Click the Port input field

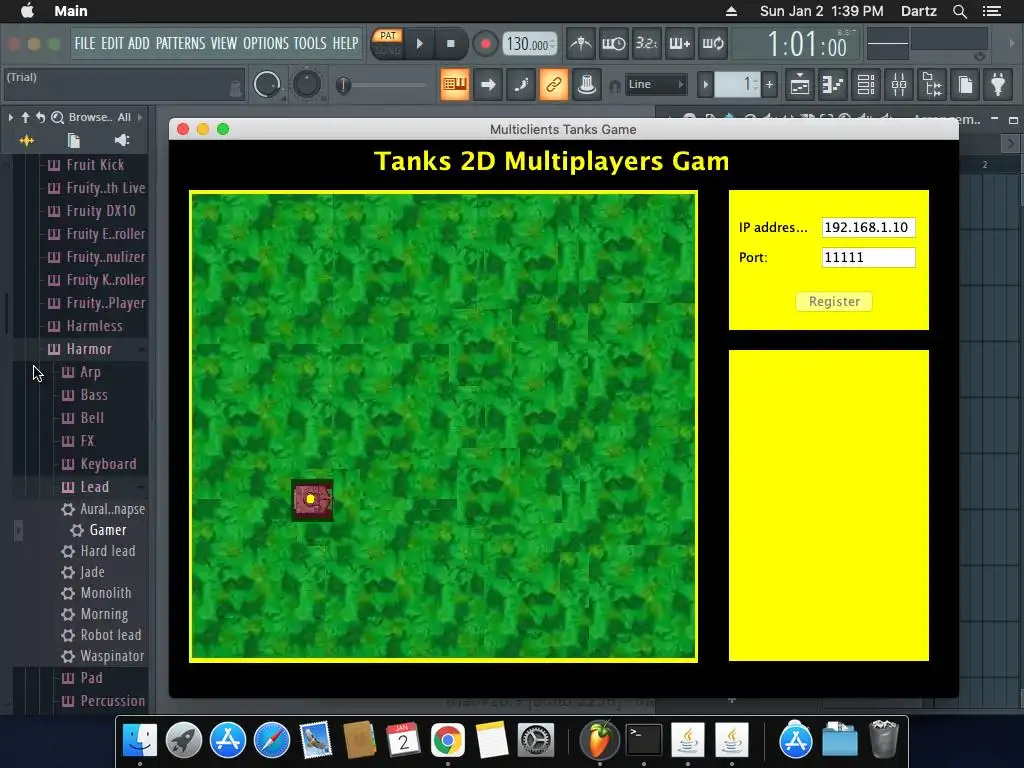pos(868,257)
